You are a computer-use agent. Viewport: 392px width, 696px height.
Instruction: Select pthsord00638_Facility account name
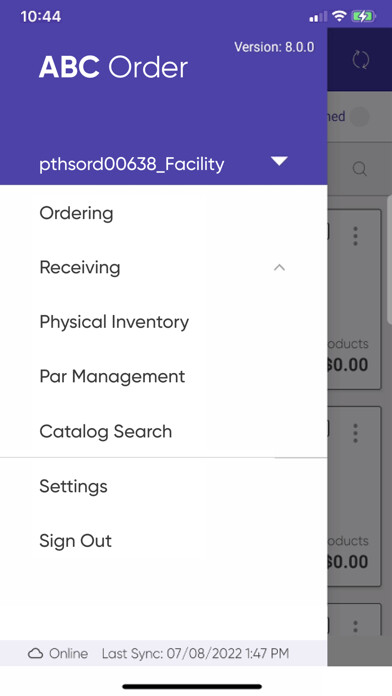[131, 164]
